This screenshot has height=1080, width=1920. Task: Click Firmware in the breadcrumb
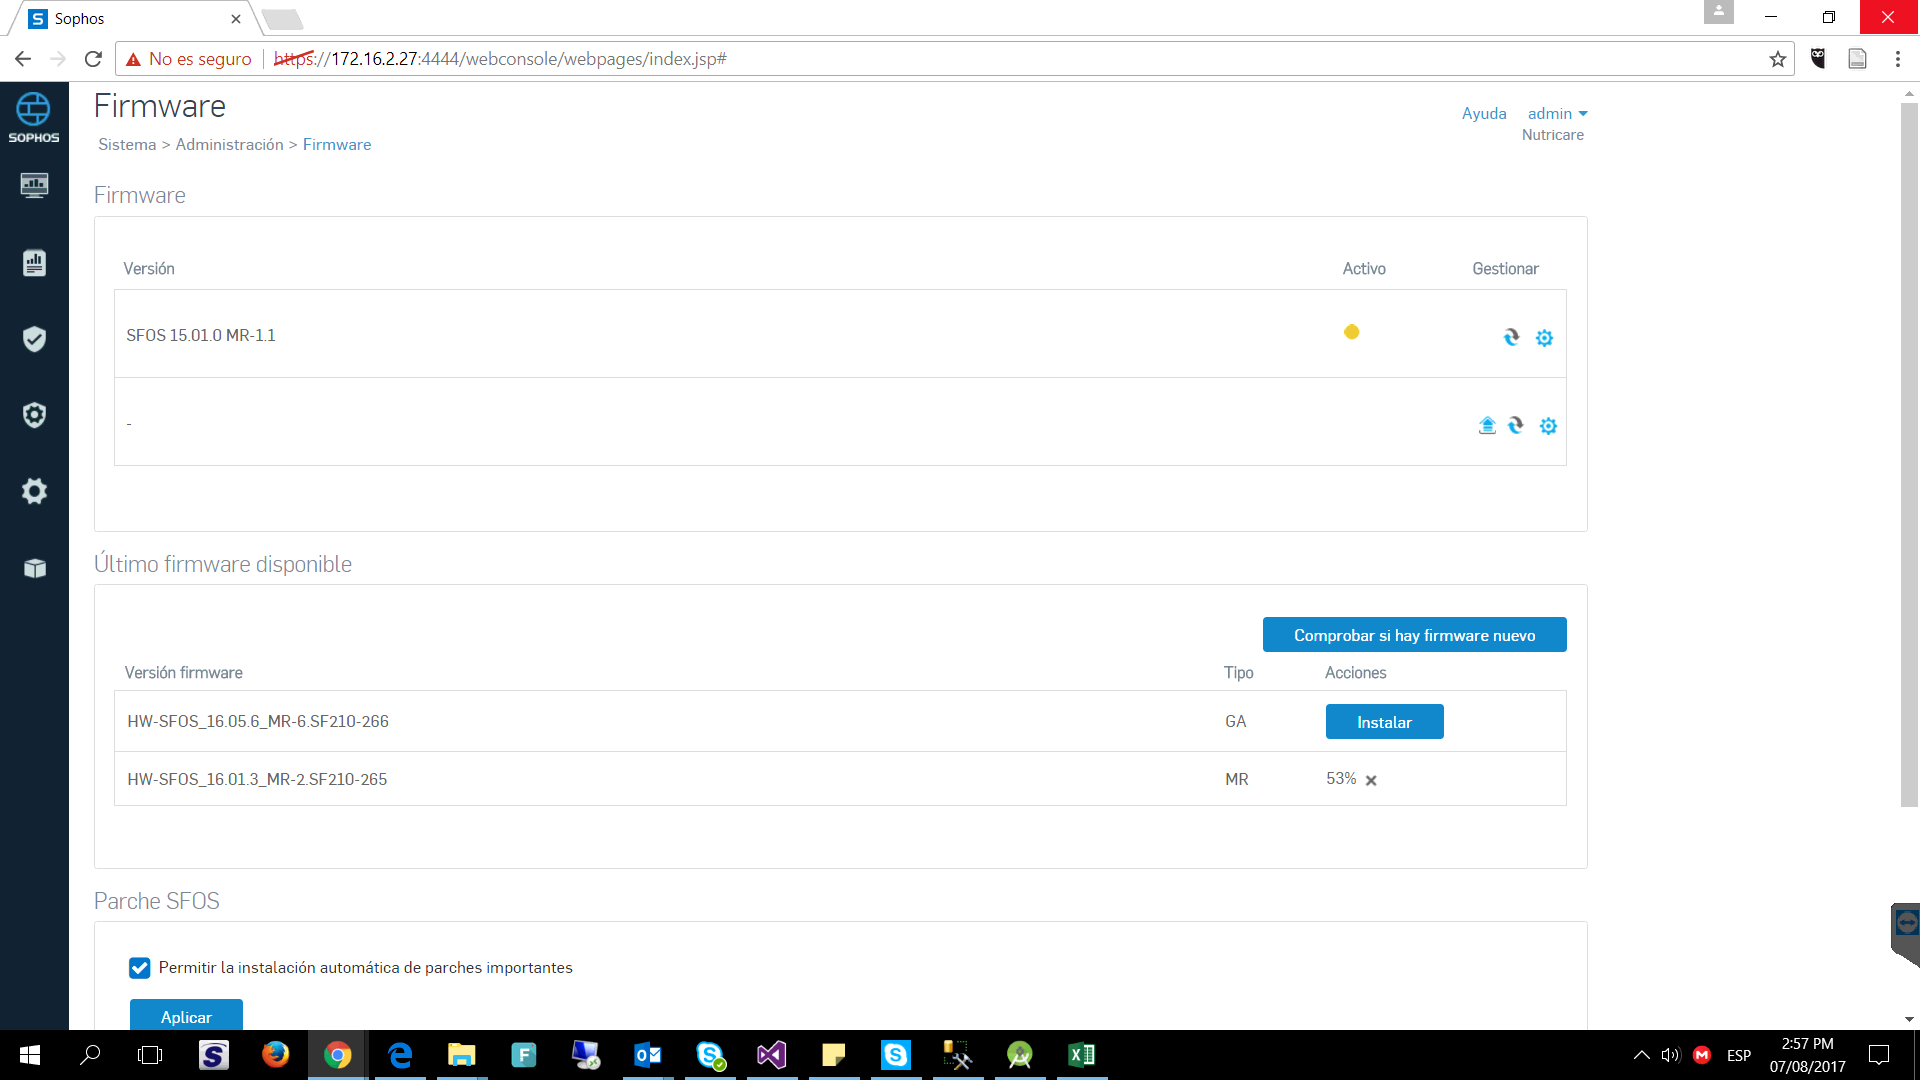(x=337, y=145)
